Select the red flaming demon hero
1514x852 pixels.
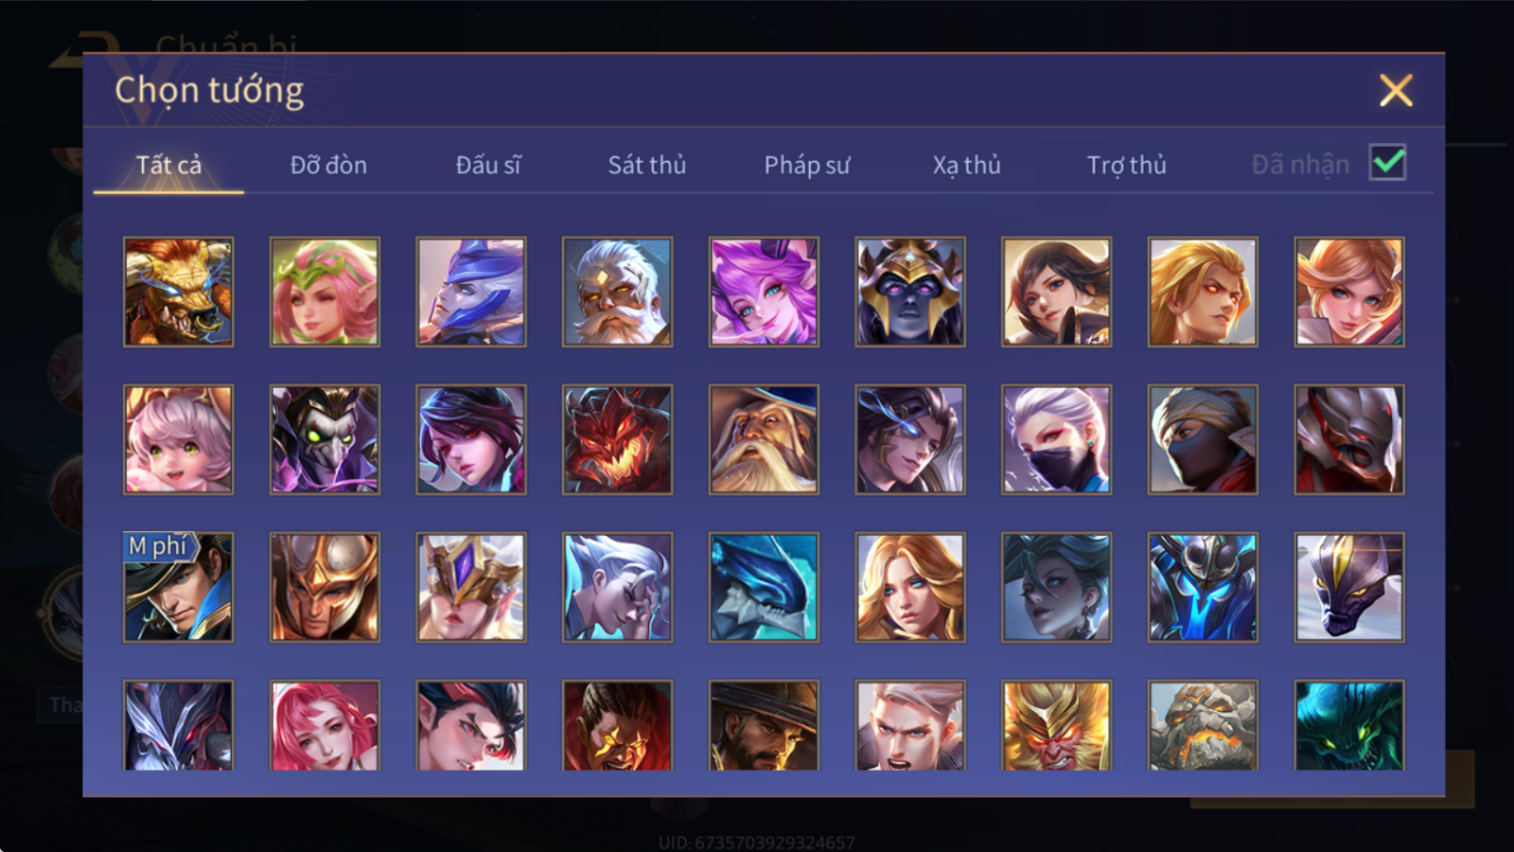click(617, 440)
